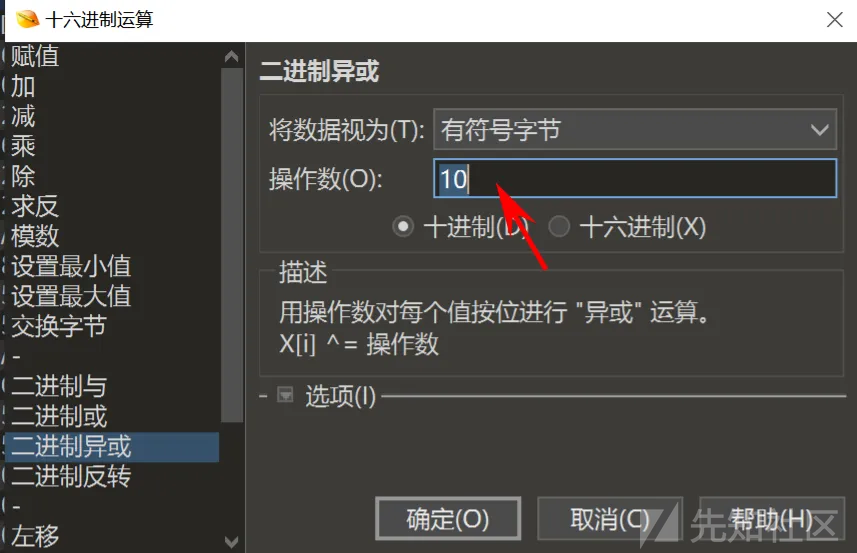Click the 有符号字节 combo box arrow
This screenshot has height=553, width=857.
[819, 130]
